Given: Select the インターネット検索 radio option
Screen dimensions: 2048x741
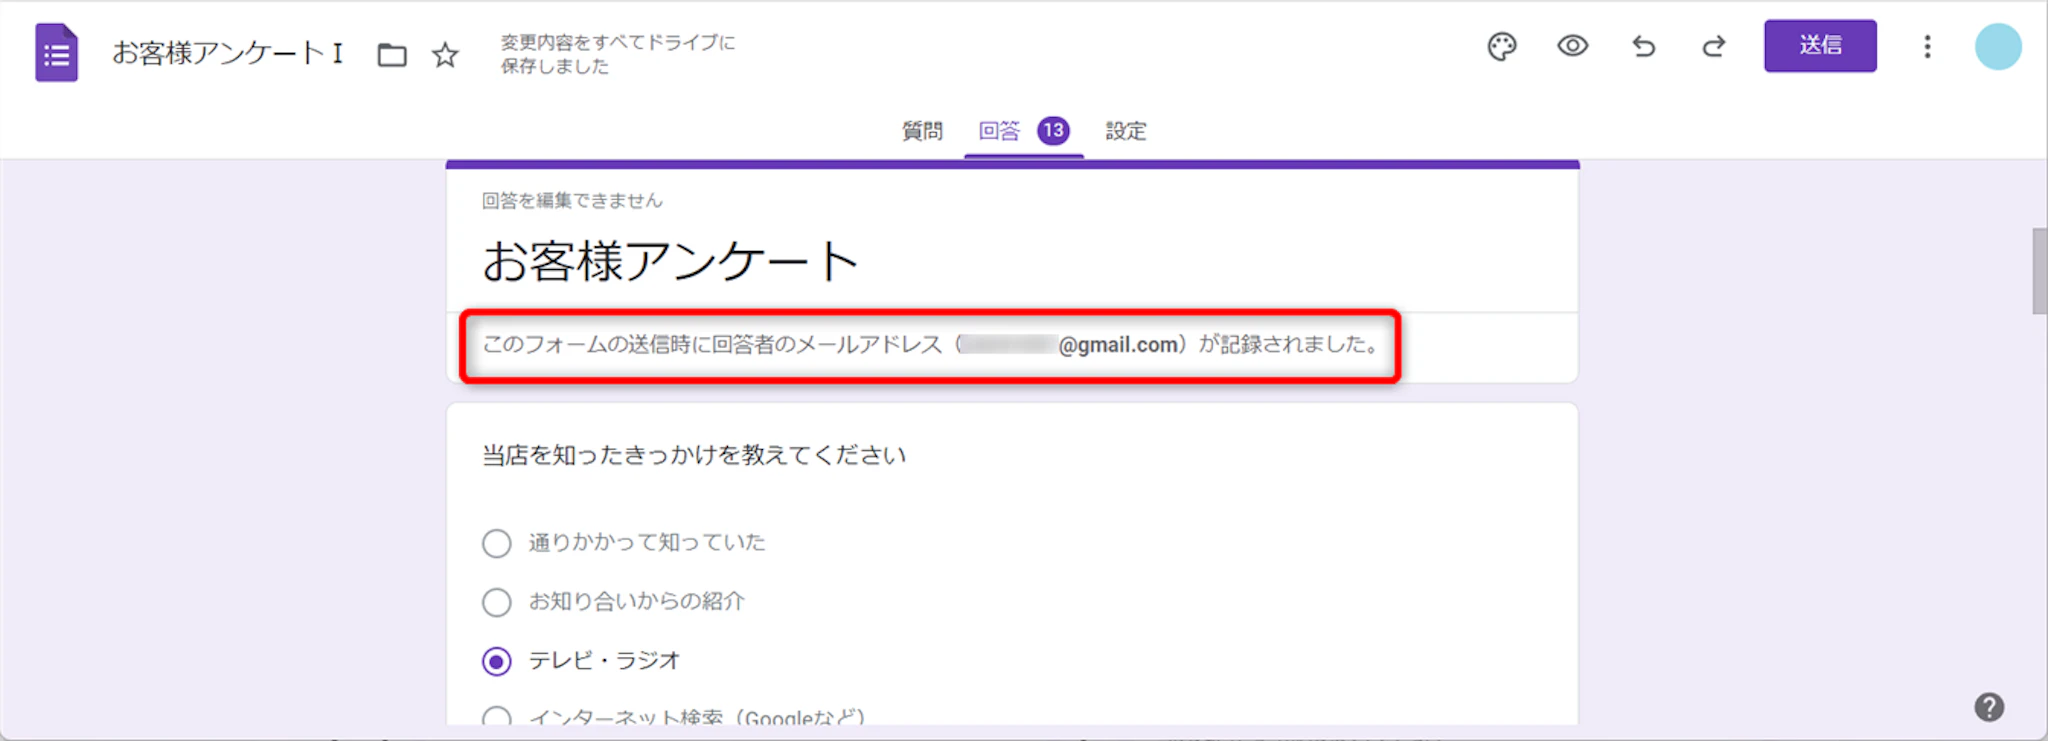Looking at the screenshot, I should click(497, 716).
